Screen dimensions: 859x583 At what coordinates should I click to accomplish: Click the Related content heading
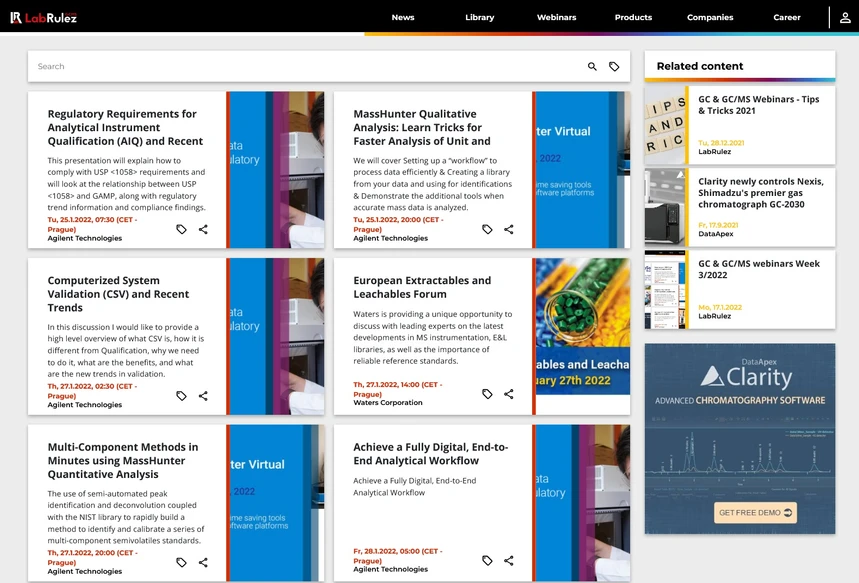pyautogui.click(x=700, y=66)
